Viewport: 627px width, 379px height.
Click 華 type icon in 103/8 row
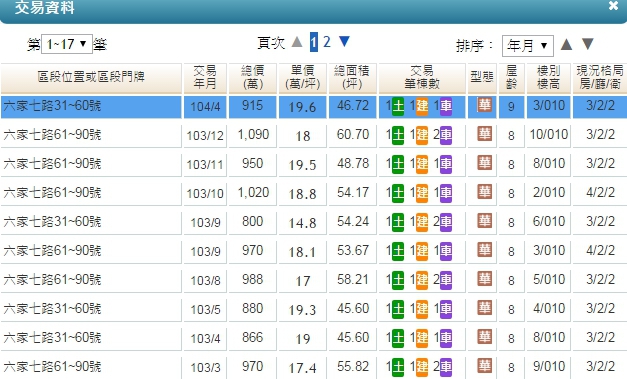[484, 279]
